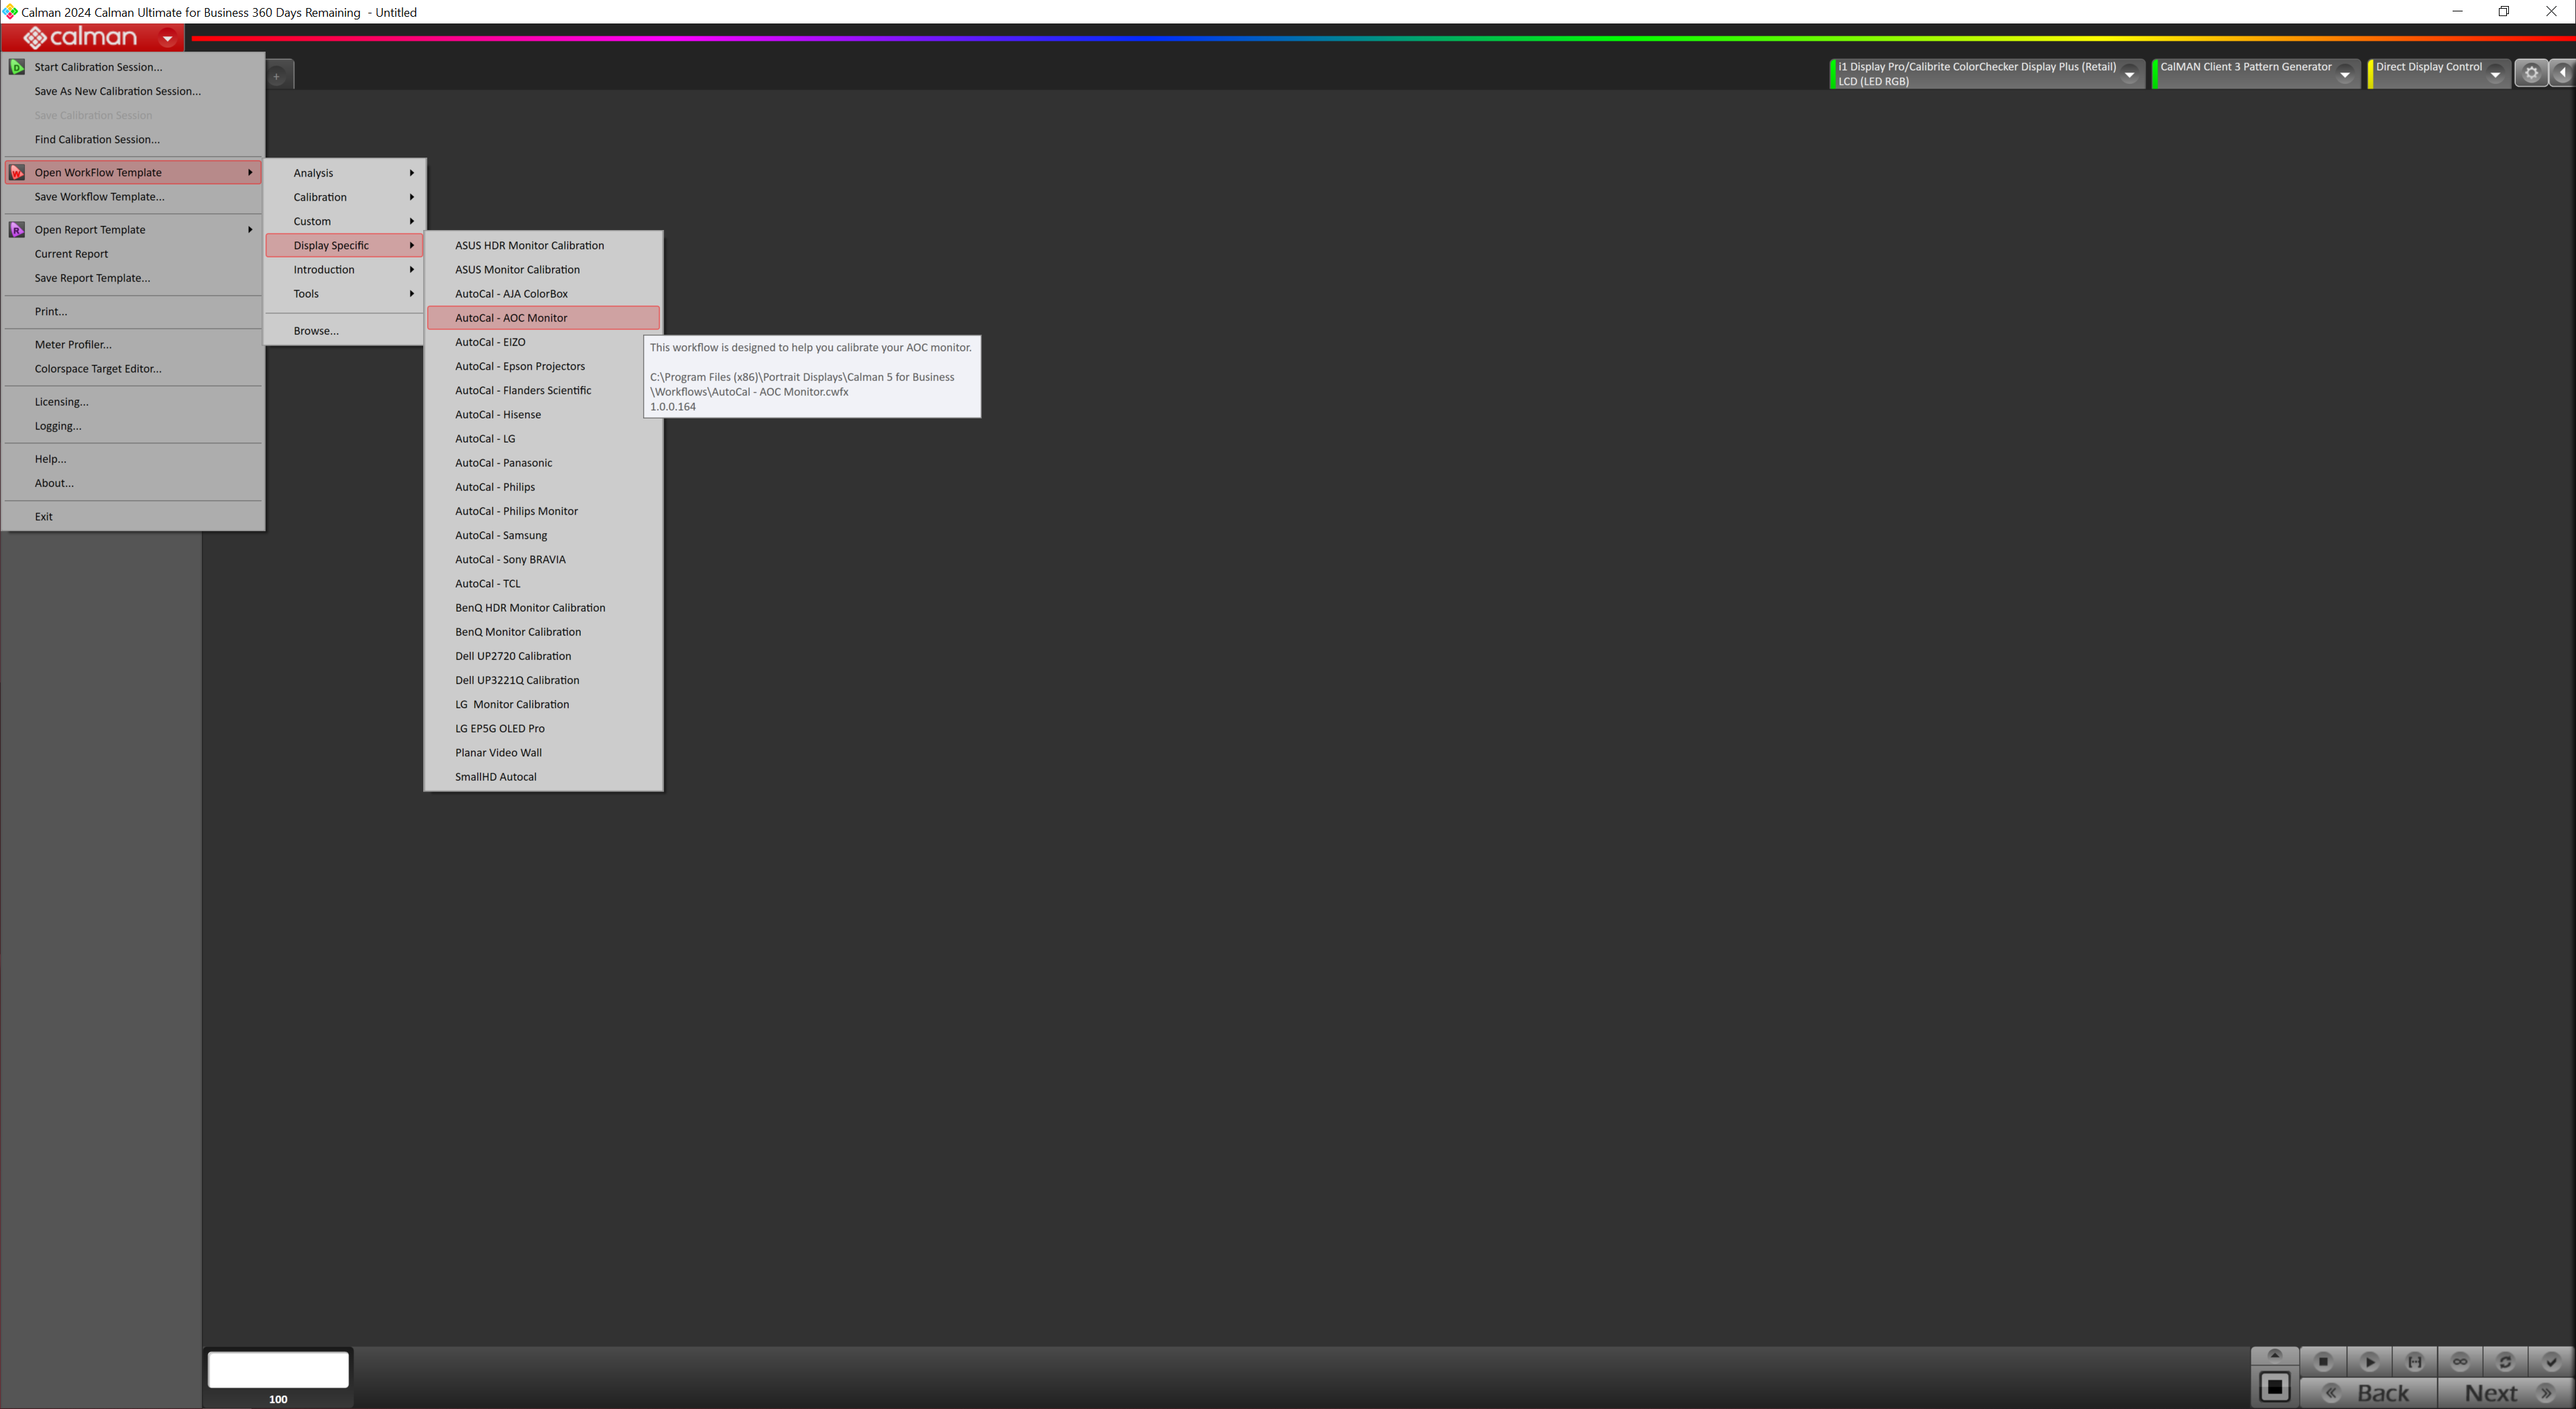Toggle the checkmark icon in bottom toolbar
The height and width of the screenshot is (1409, 2576).
click(2550, 1361)
